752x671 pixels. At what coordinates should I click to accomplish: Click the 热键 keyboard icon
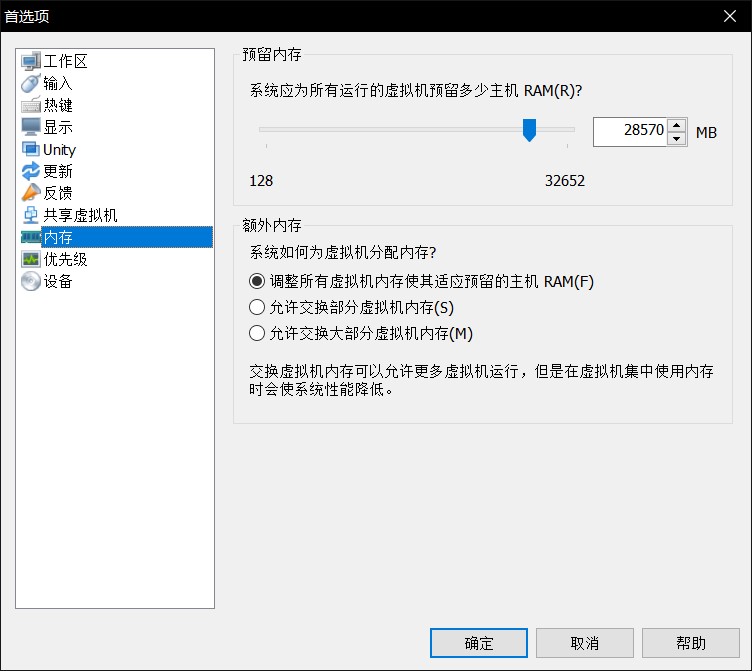[x=31, y=105]
